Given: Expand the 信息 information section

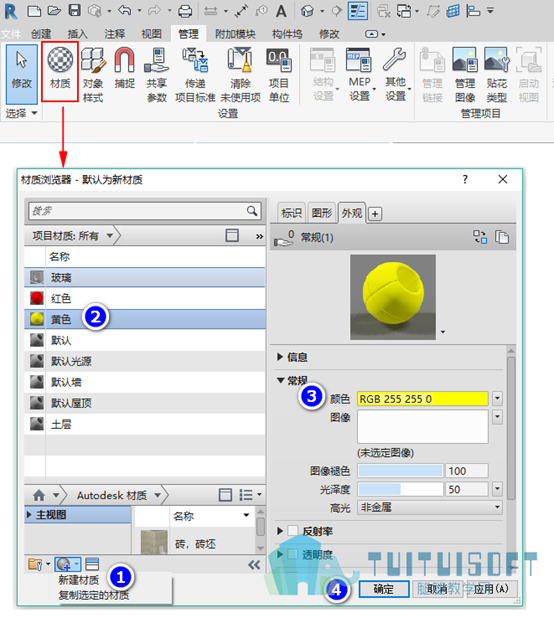Looking at the screenshot, I should (280, 357).
